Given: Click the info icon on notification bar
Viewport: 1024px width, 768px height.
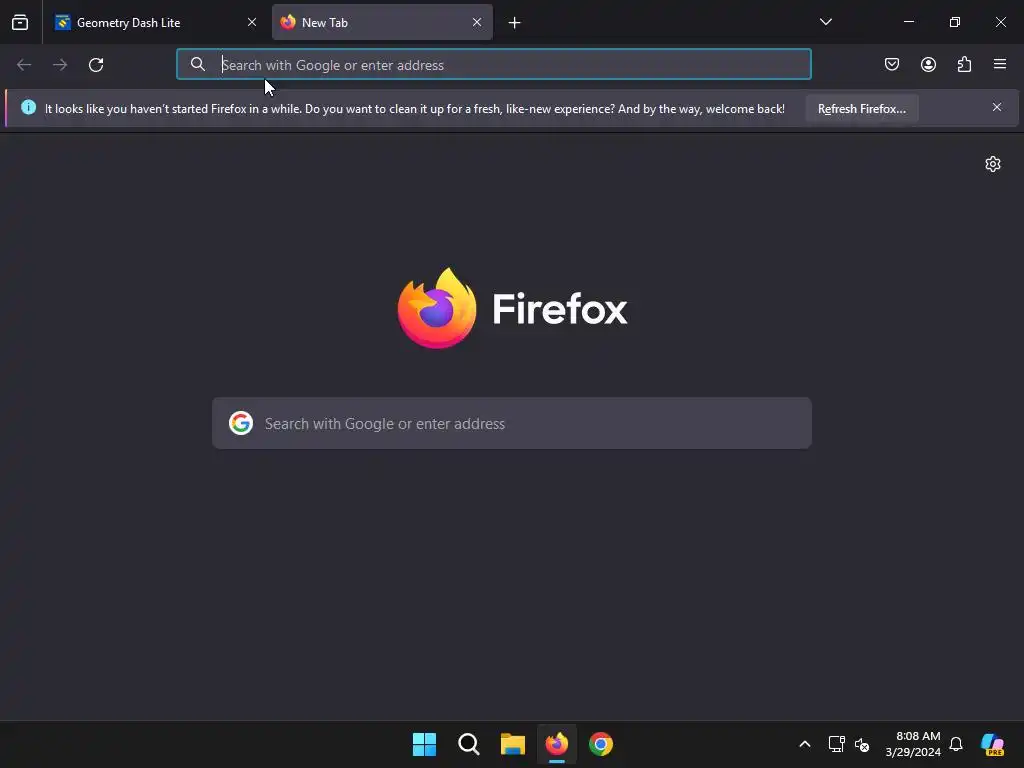Looking at the screenshot, I should coord(28,107).
